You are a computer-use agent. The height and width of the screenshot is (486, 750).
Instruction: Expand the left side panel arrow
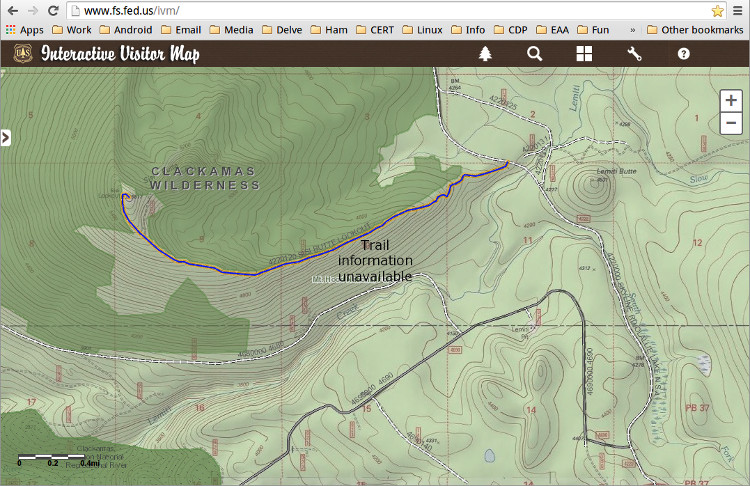(x=5, y=137)
